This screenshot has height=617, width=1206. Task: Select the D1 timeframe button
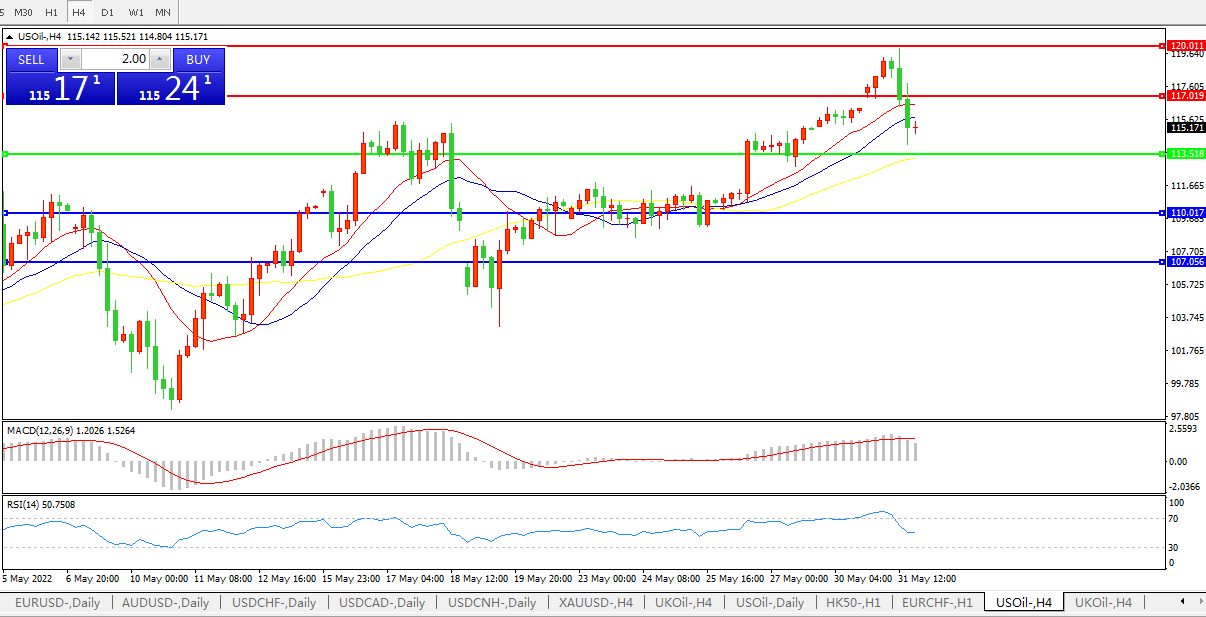click(x=107, y=12)
